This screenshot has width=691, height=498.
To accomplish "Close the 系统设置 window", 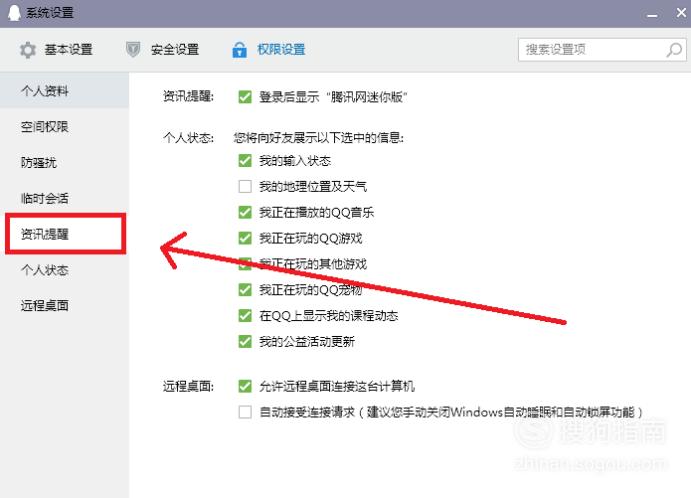I will pos(681,13).
